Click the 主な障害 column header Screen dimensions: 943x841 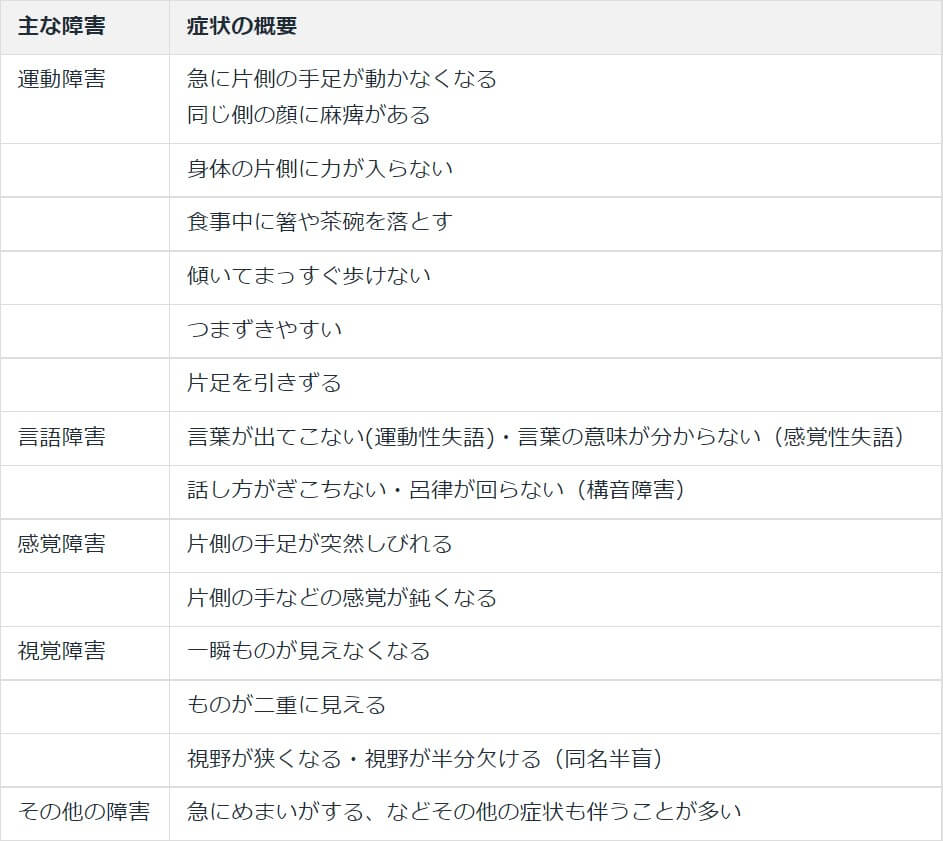tap(61, 27)
